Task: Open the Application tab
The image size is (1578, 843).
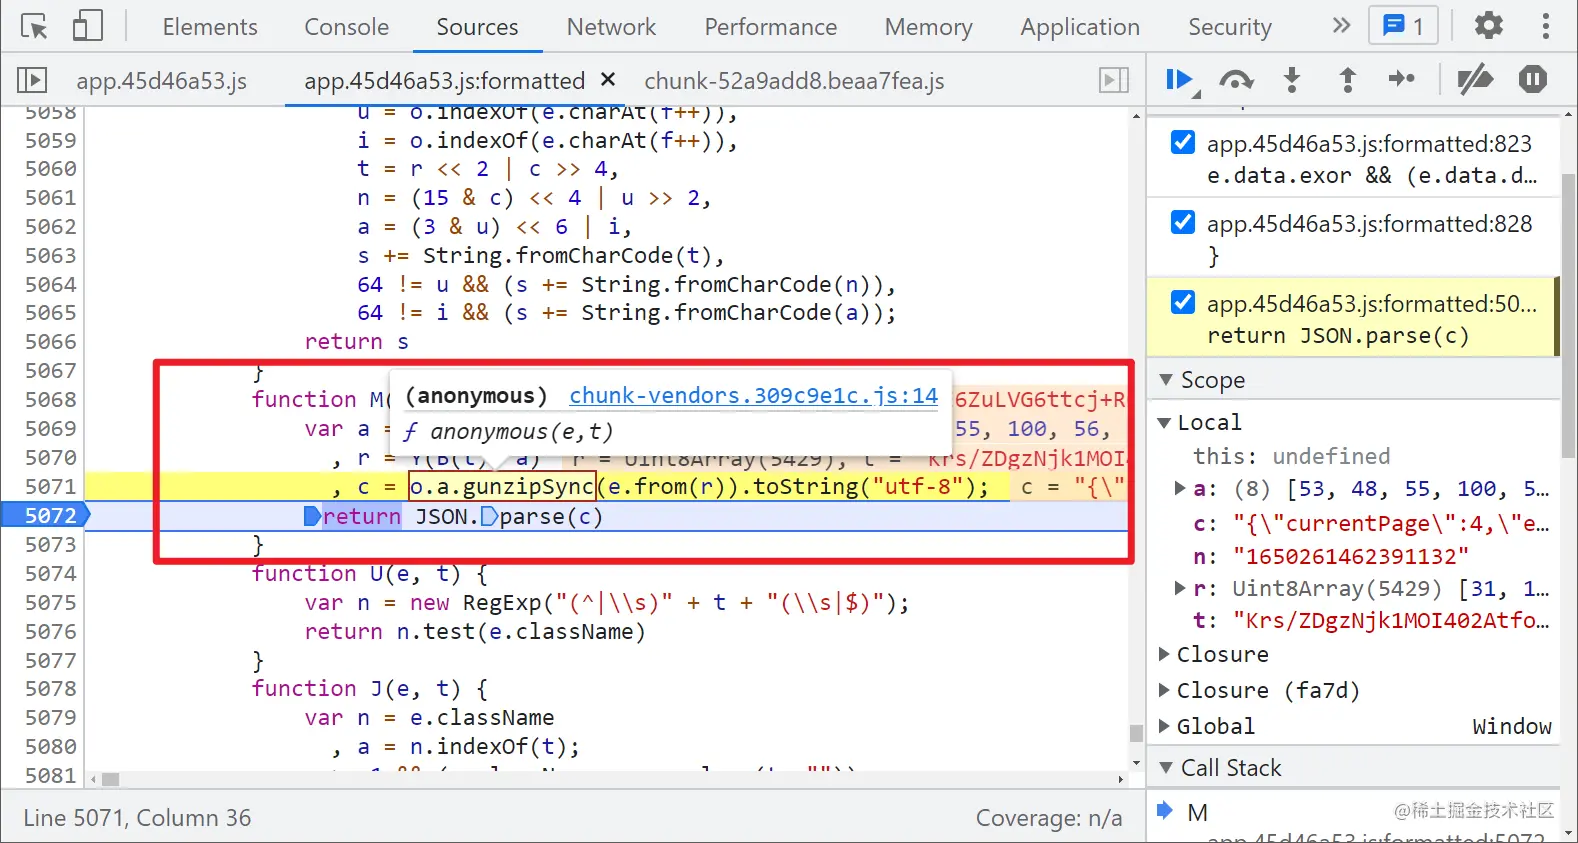Action: 1080,27
